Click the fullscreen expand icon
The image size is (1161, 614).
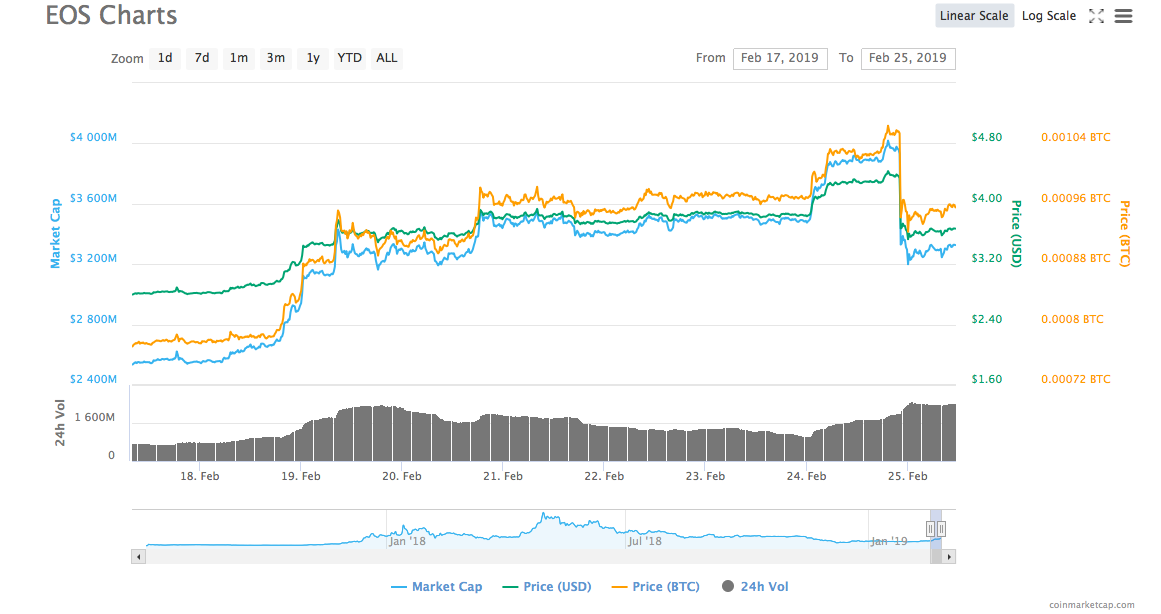tap(1096, 16)
